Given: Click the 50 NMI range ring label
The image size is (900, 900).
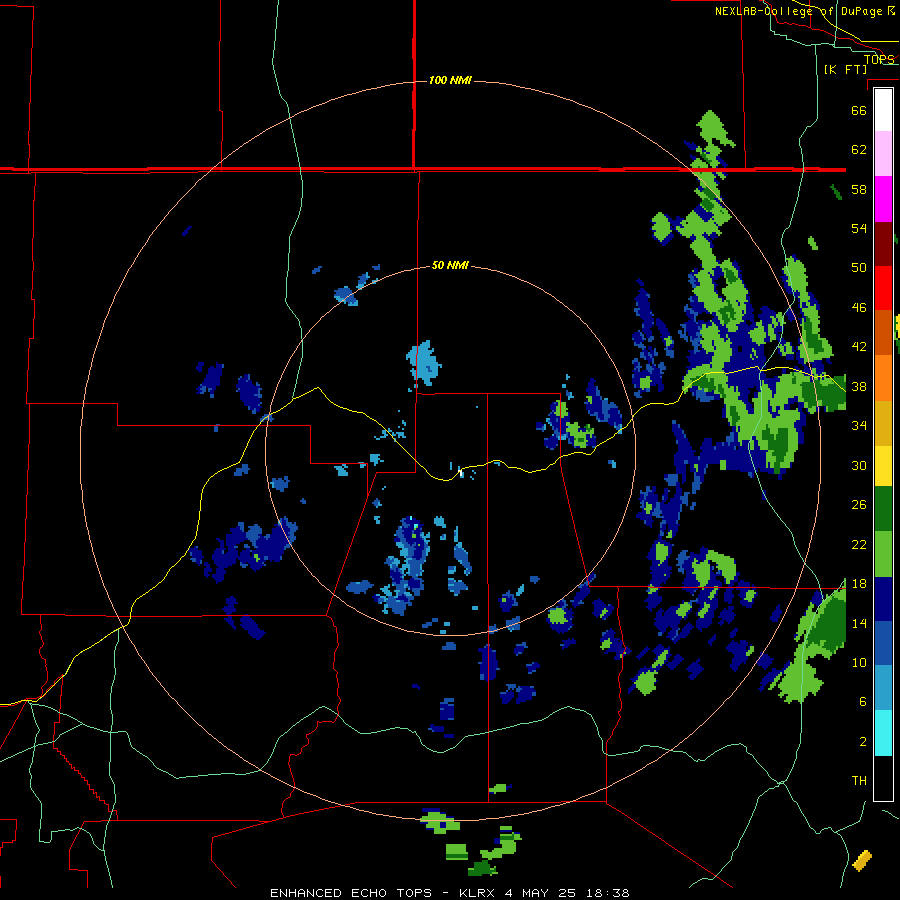Looking at the screenshot, I should click(x=450, y=265).
